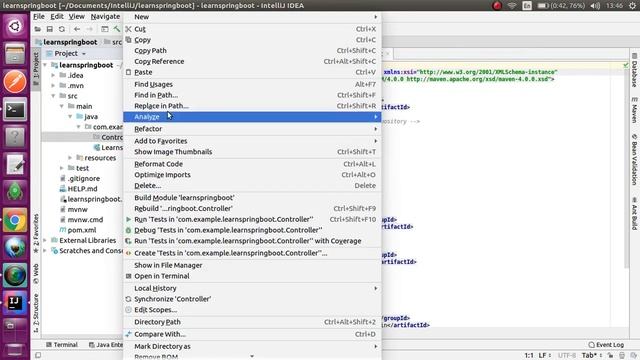Launch Google Chrome from the dock
The width and height of the screenshot is (640, 360).
[x=15, y=220]
